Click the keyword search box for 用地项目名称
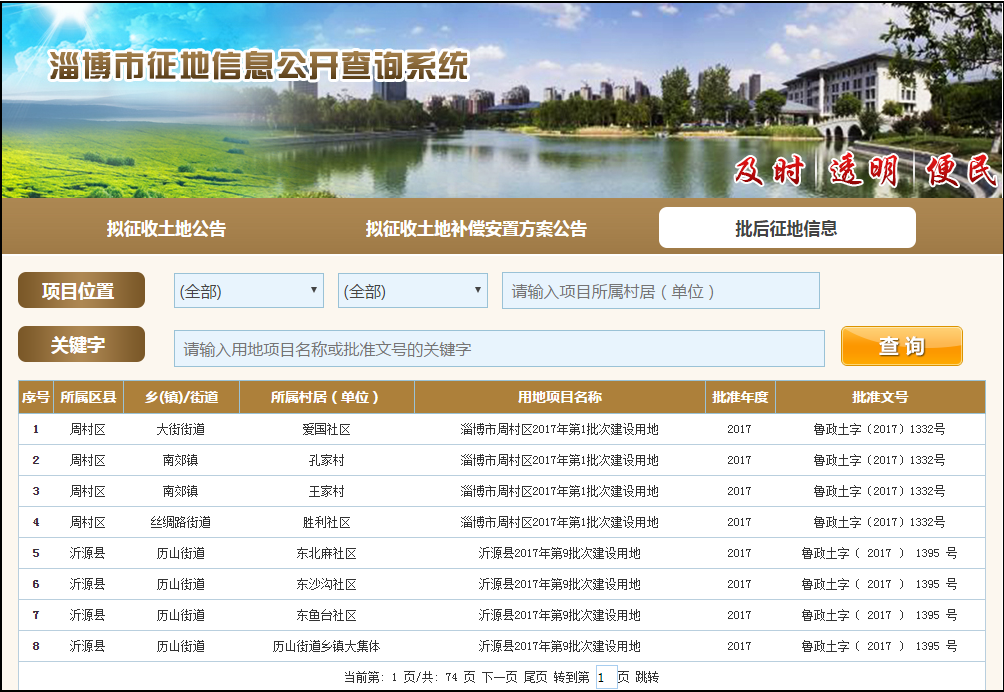This screenshot has height=692, width=1004. point(498,349)
